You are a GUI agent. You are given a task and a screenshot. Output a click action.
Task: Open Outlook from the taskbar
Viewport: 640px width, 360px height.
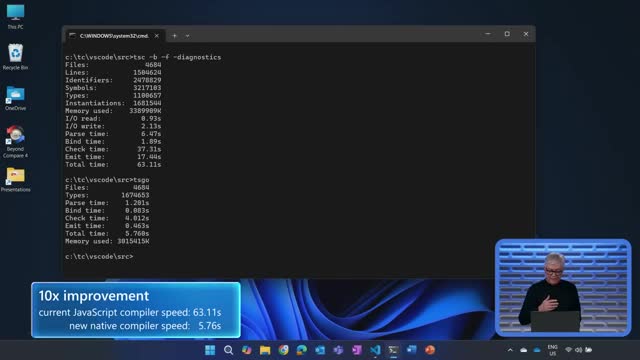pyautogui.click(x=320, y=350)
